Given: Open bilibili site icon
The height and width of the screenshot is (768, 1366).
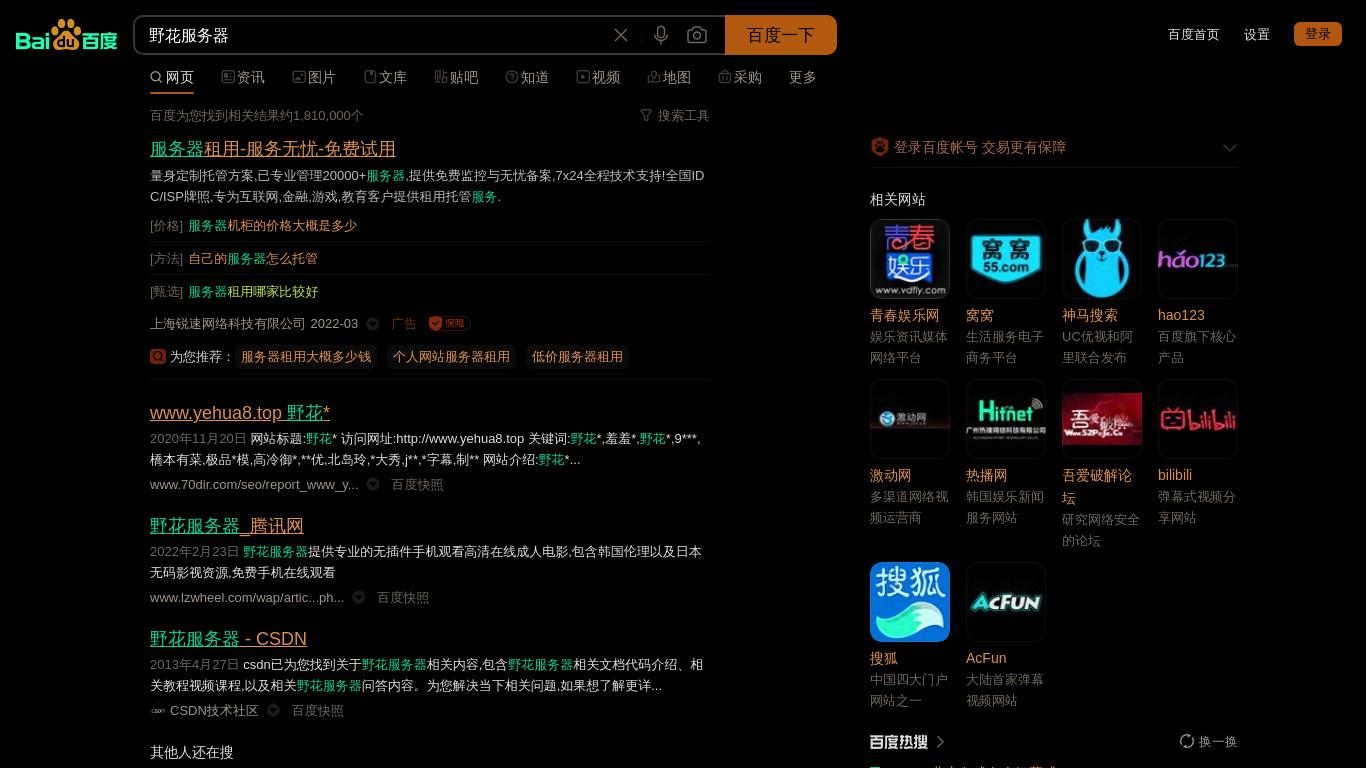Looking at the screenshot, I should [x=1198, y=419].
